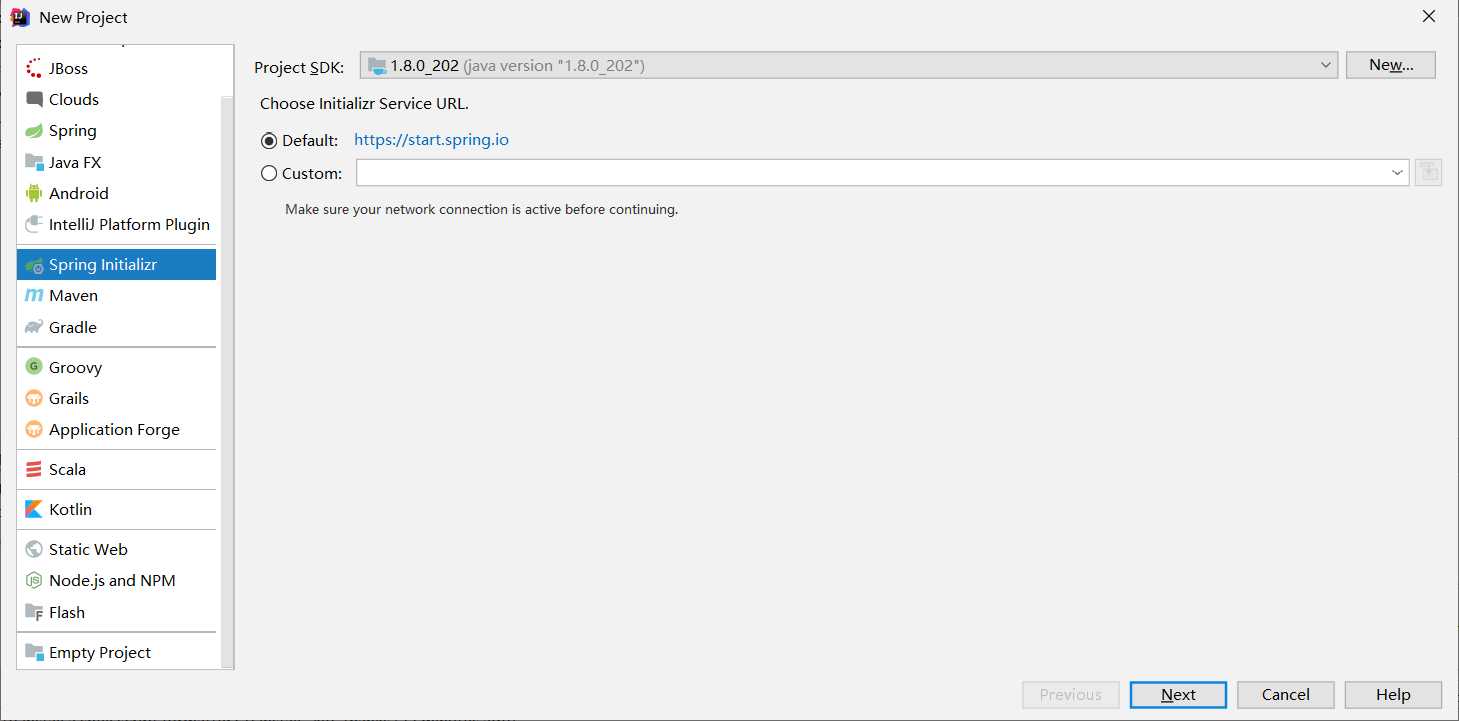The height and width of the screenshot is (721, 1459).
Task: Click the Gradle elephant icon
Action: [34, 327]
